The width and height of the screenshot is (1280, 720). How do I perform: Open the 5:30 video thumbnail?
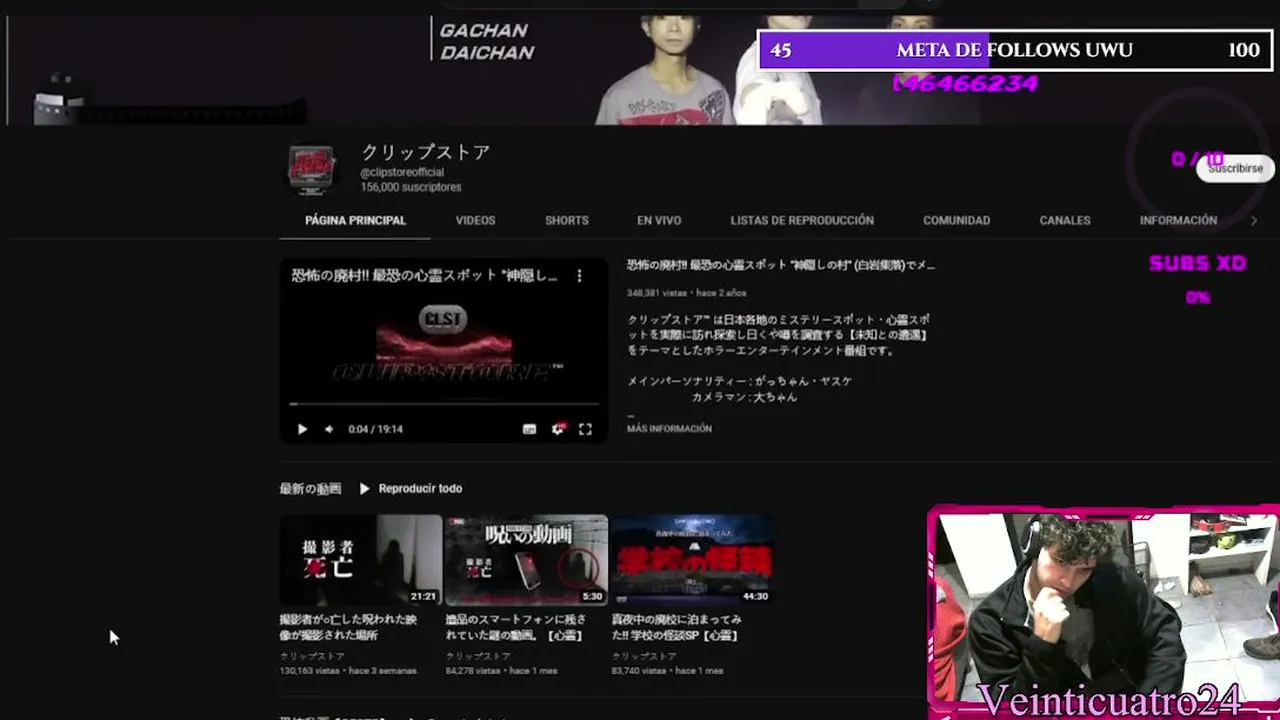(526, 560)
